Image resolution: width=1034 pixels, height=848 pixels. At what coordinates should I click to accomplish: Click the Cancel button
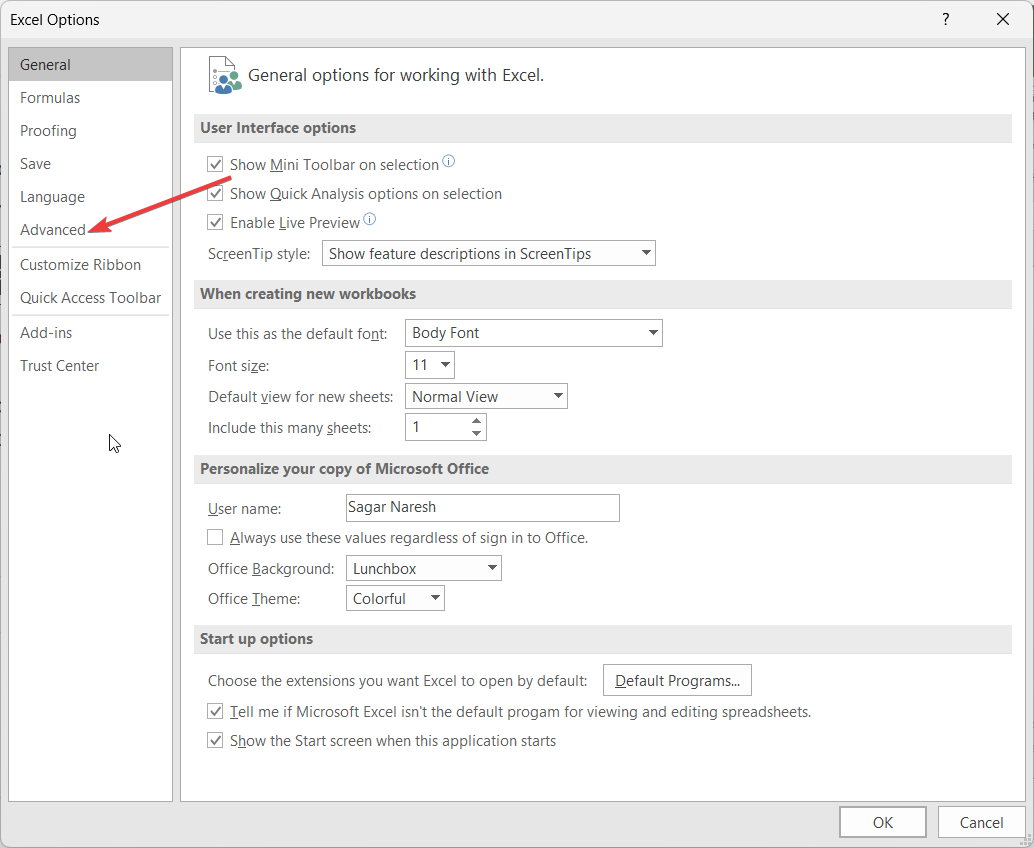click(x=981, y=822)
